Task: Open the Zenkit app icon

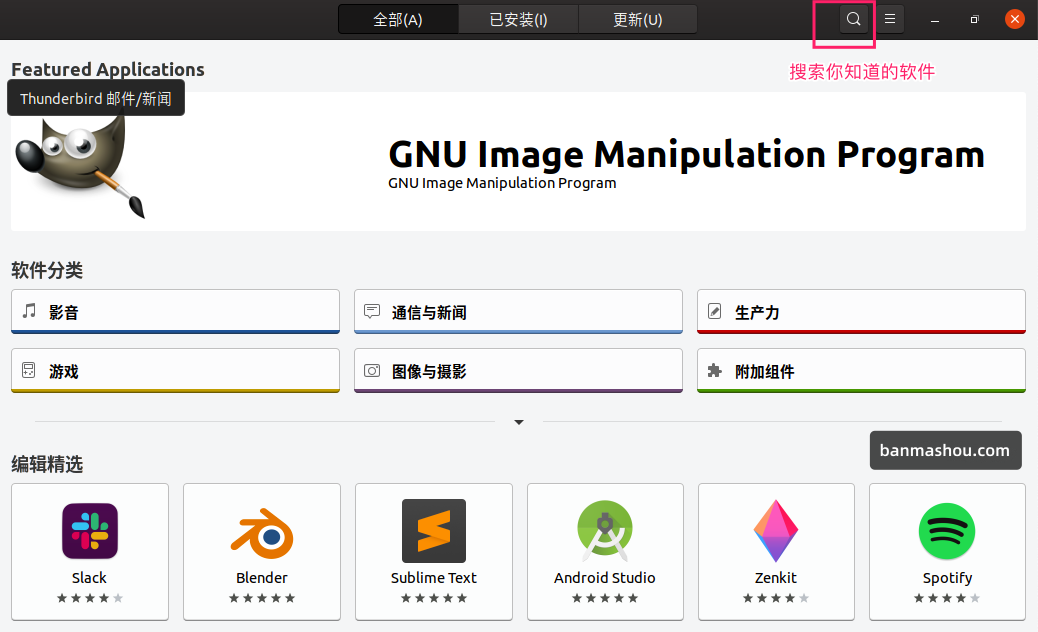Action: 776,531
